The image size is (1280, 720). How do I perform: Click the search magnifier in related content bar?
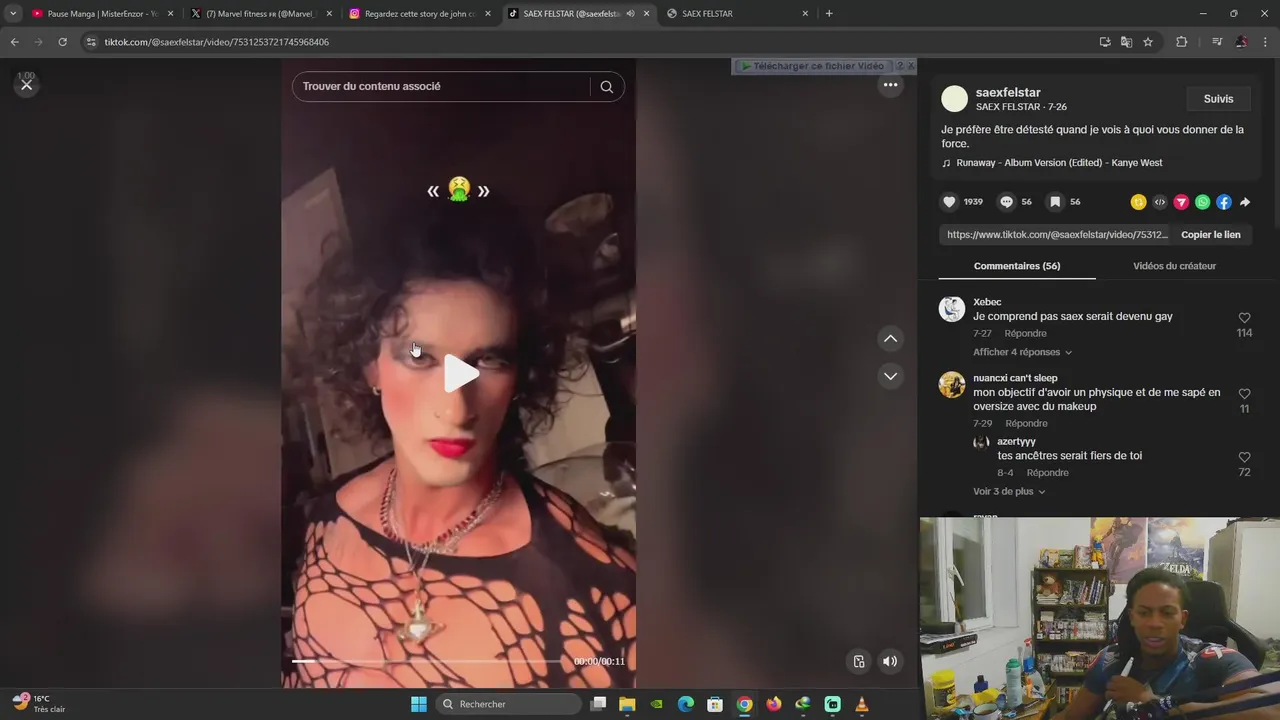pos(606,86)
